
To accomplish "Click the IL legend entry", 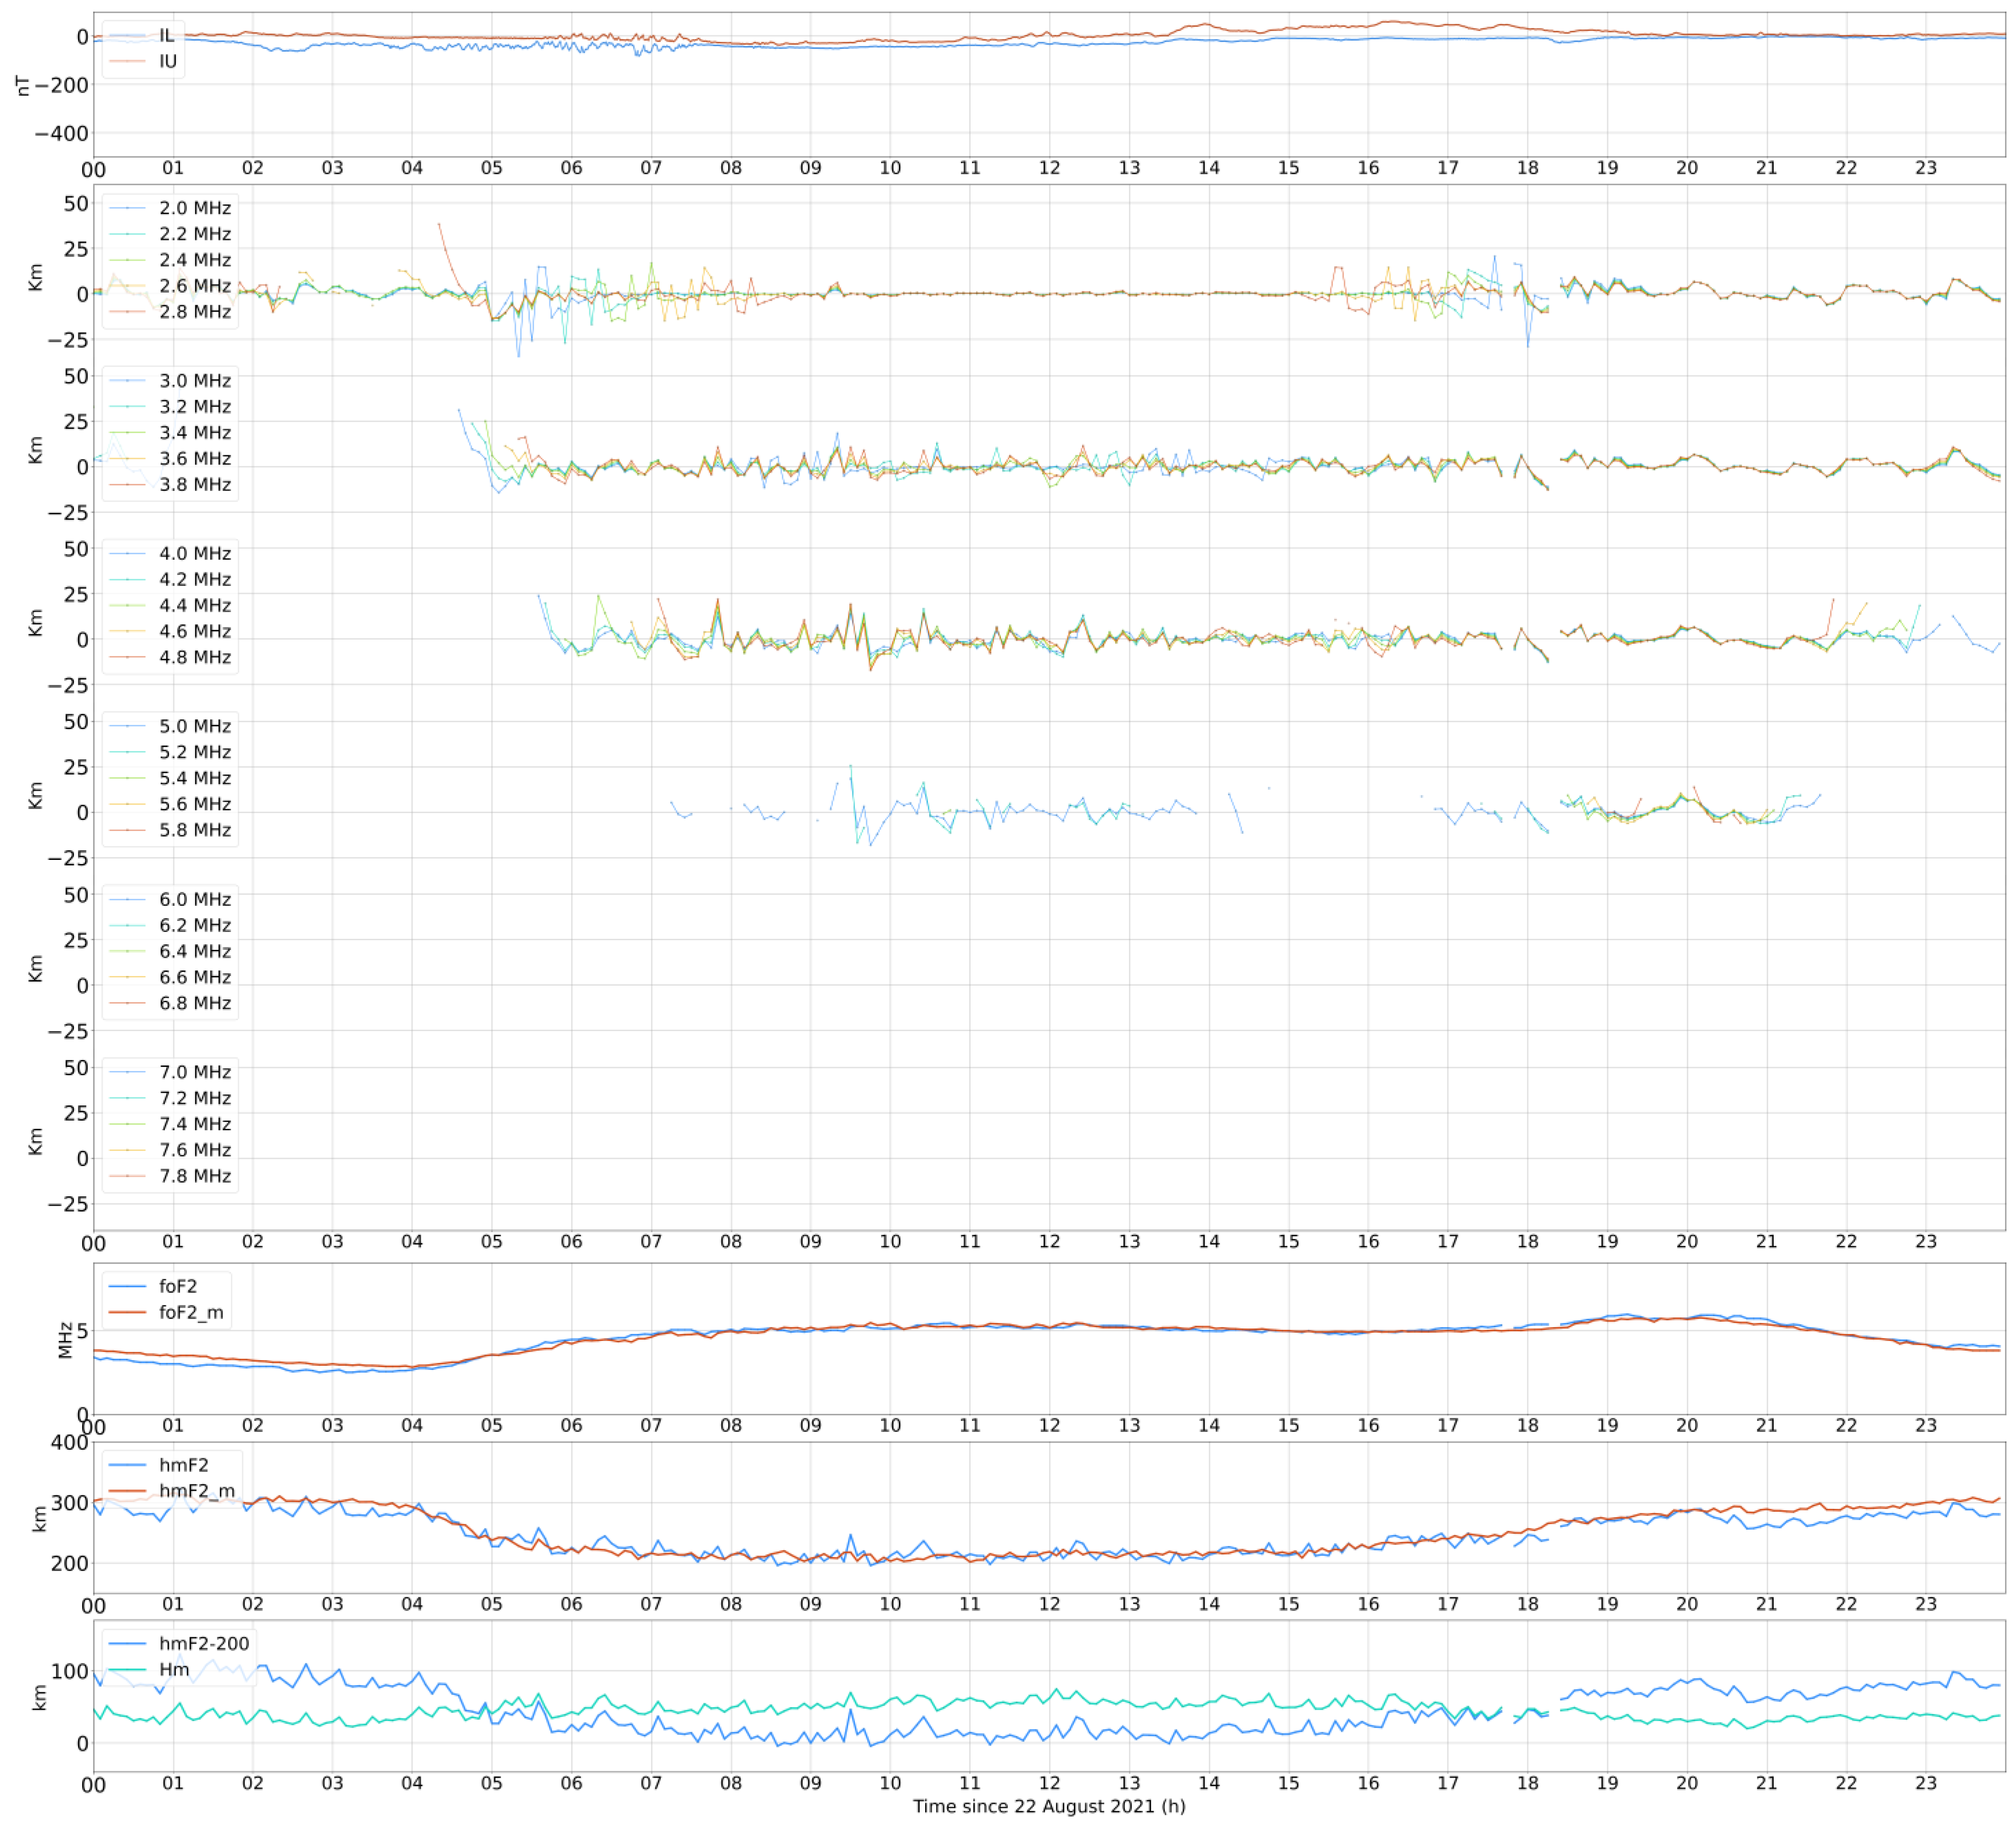I will [x=166, y=36].
